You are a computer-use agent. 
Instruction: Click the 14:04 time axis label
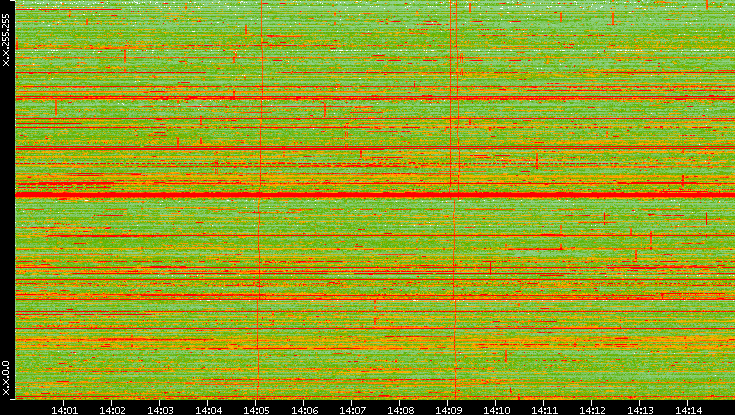coord(208,410)
